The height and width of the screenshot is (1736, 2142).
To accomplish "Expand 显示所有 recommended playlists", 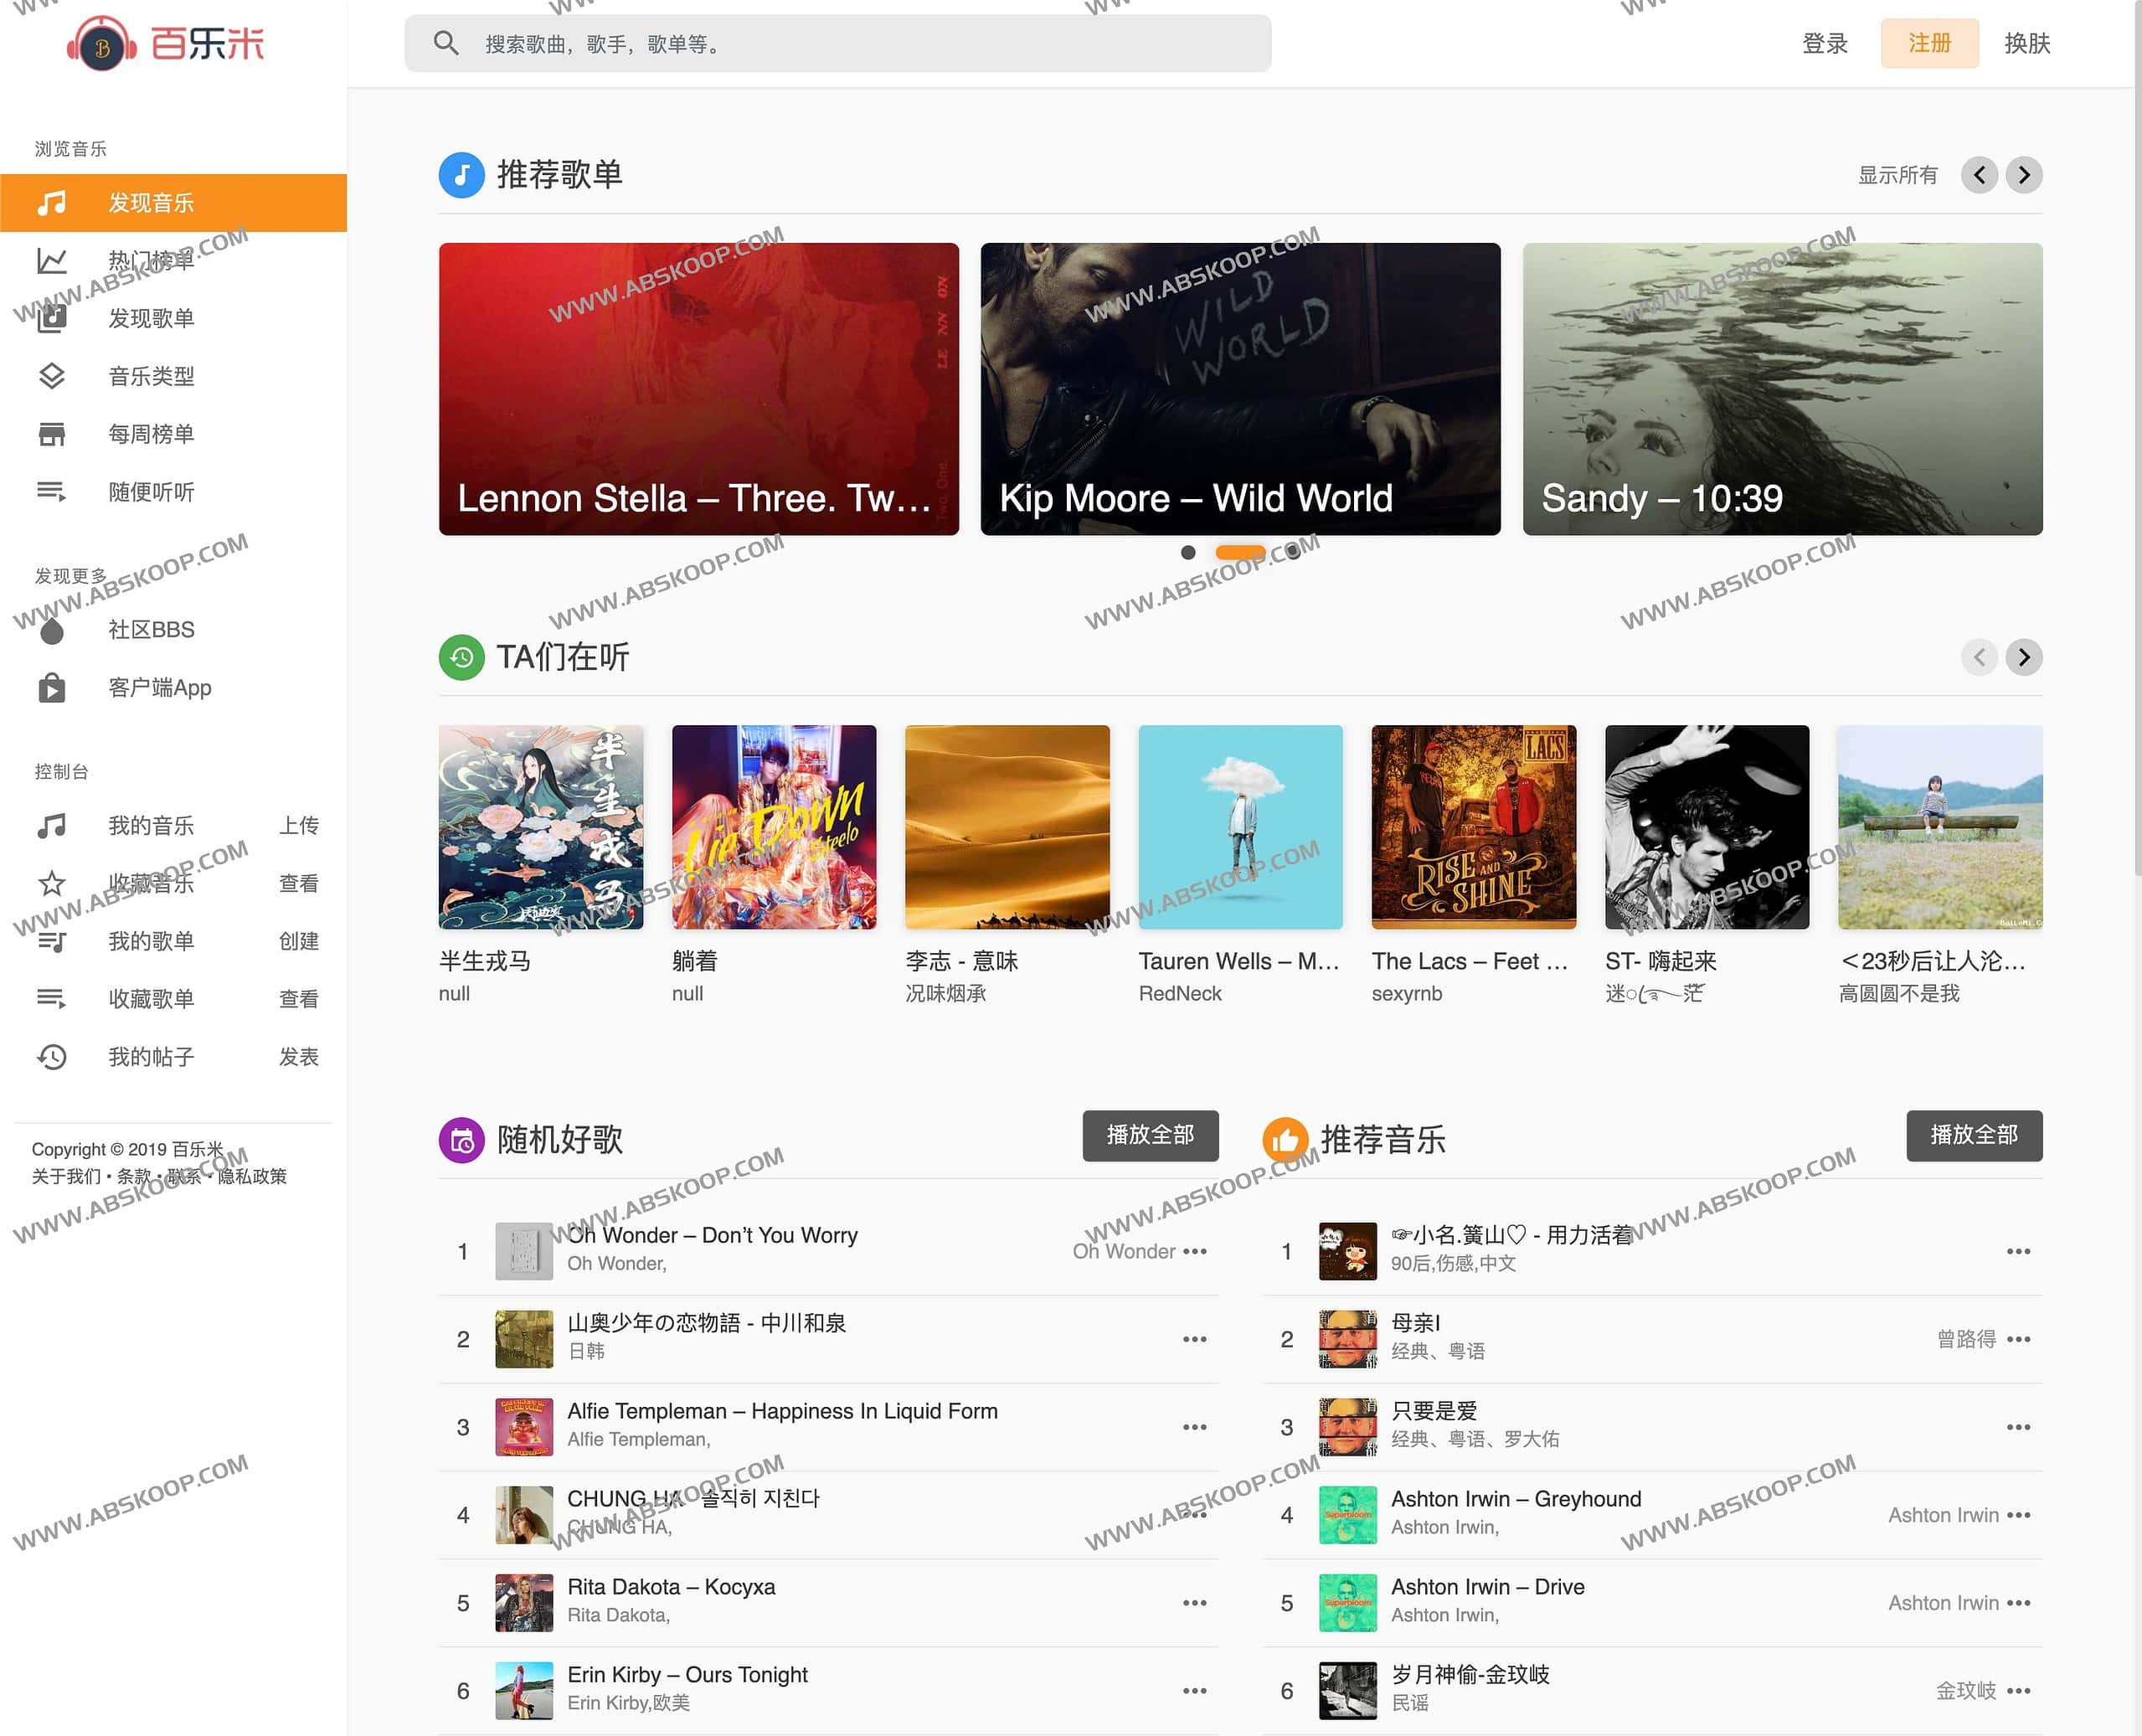I will 1897,175.
